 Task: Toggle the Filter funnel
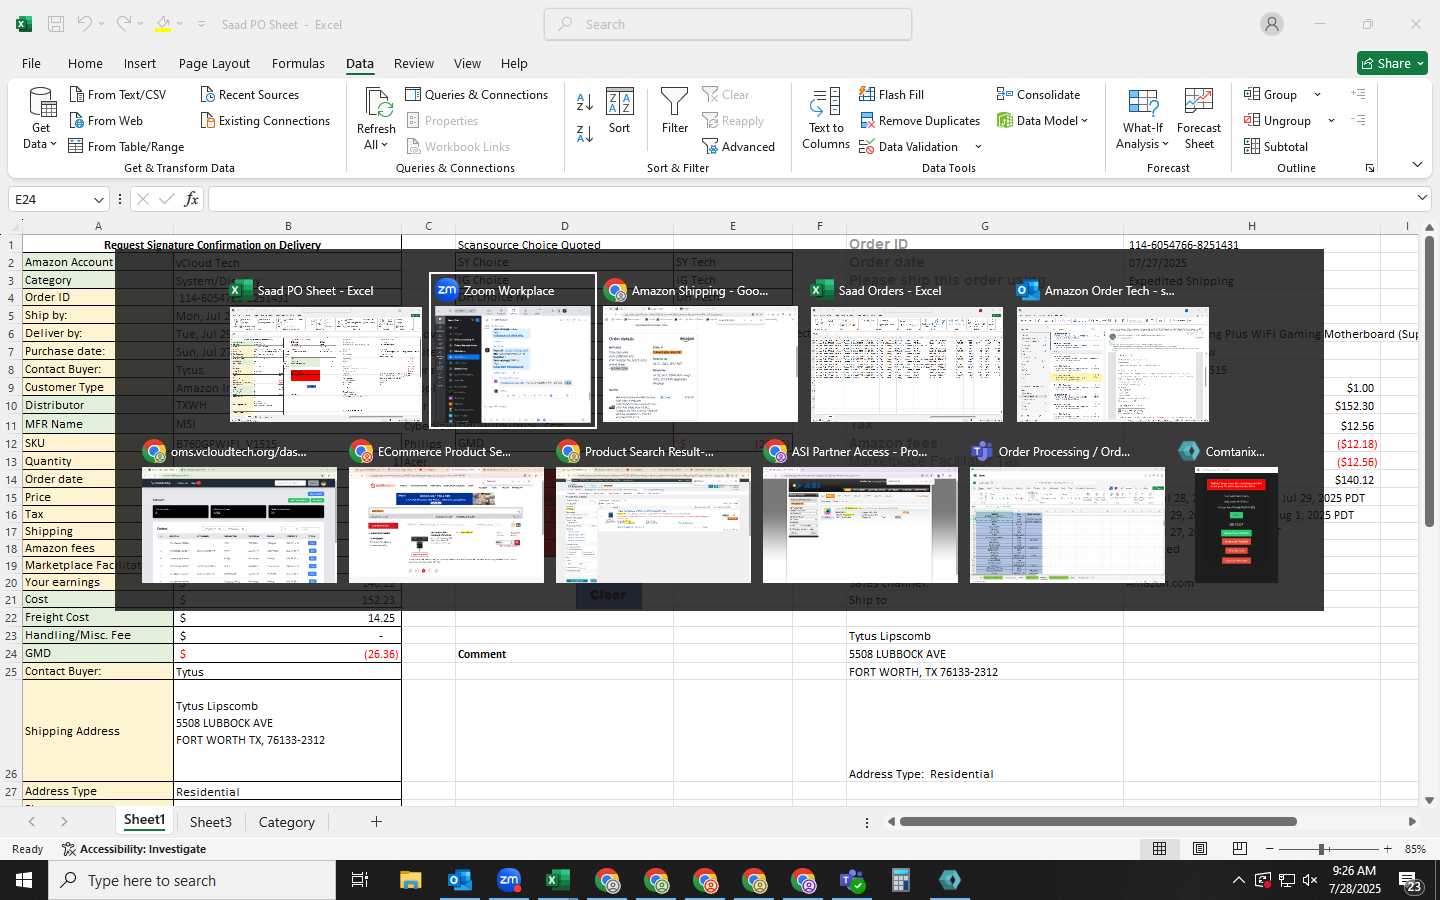tap(675, 111)
